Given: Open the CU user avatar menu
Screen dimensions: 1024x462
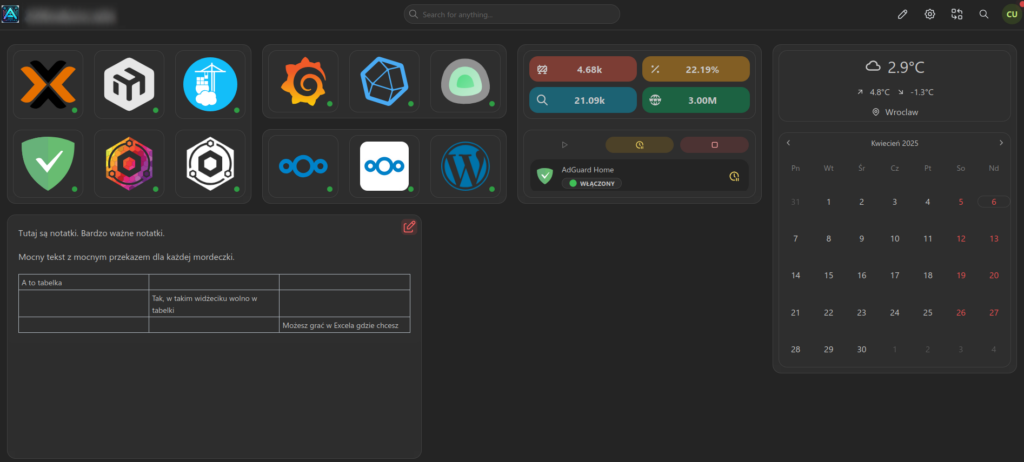Looking at the screenshot, I should coord(1012,14).
